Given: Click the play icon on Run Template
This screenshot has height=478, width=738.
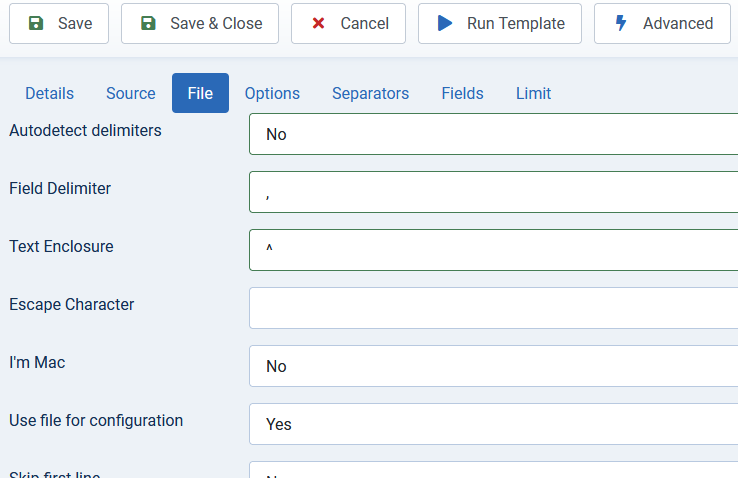Looking at the screenshot, I should (x=445, y=23).
